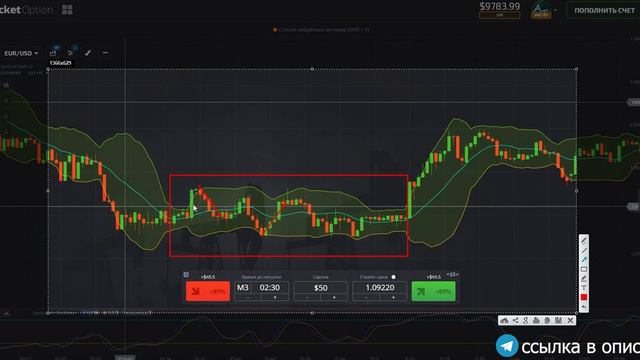The height and width of the screenshot is (360, 640).
Task: Select the Lightshot marker tool
Action: click(584, 278)
